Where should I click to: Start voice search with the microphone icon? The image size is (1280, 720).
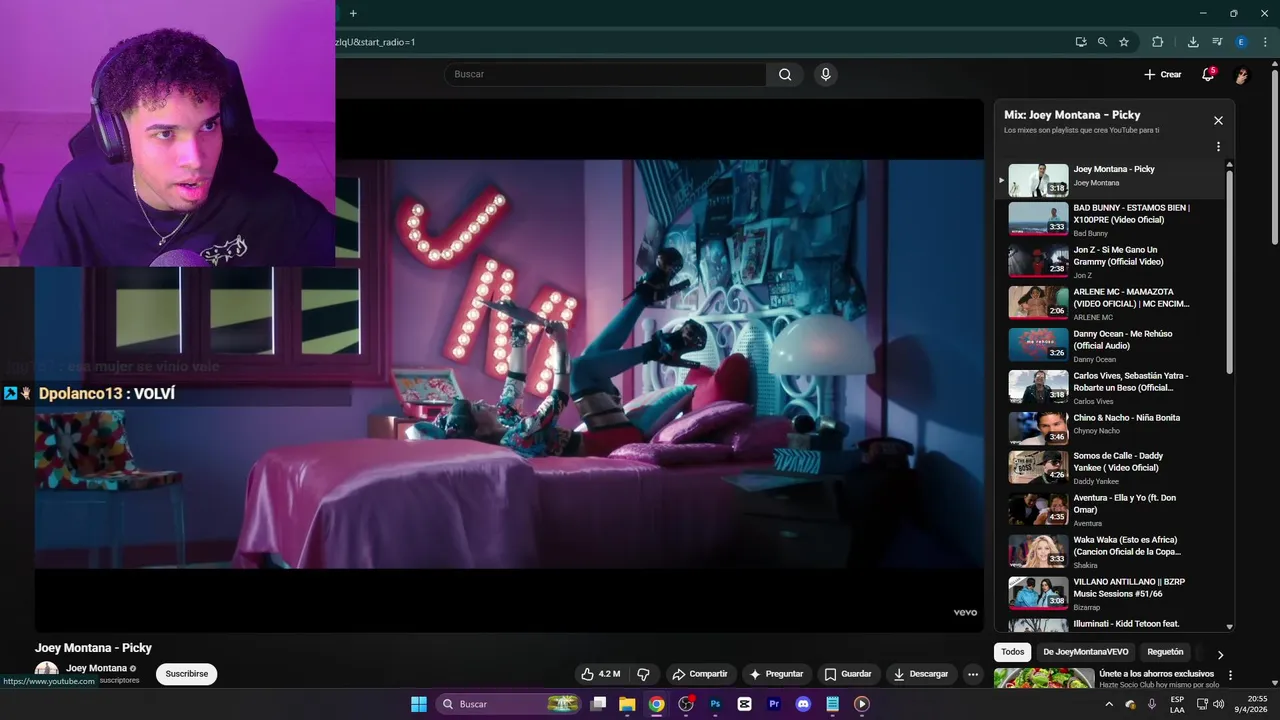click(x=825, y=74)
